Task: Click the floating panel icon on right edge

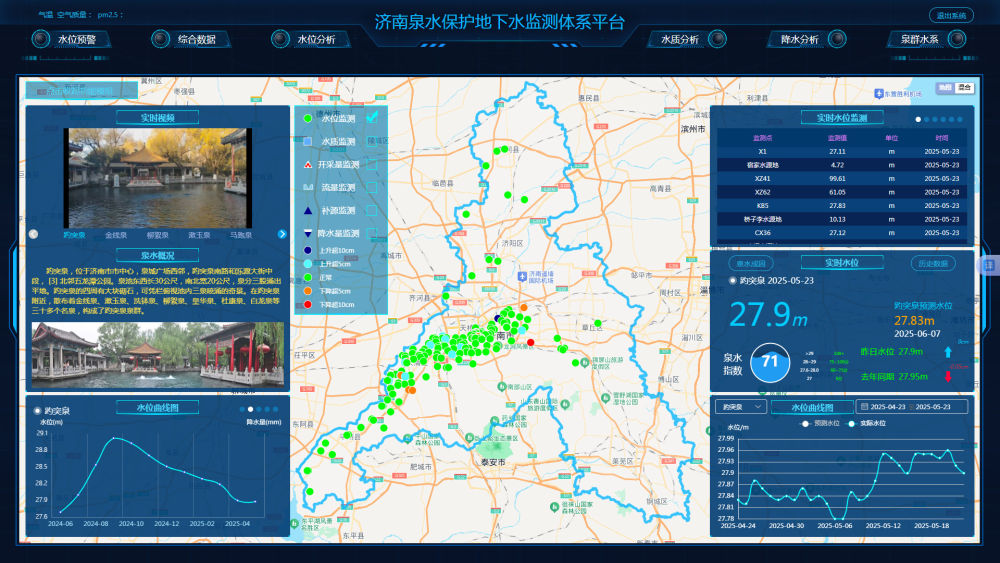Action: click(989, 265)
